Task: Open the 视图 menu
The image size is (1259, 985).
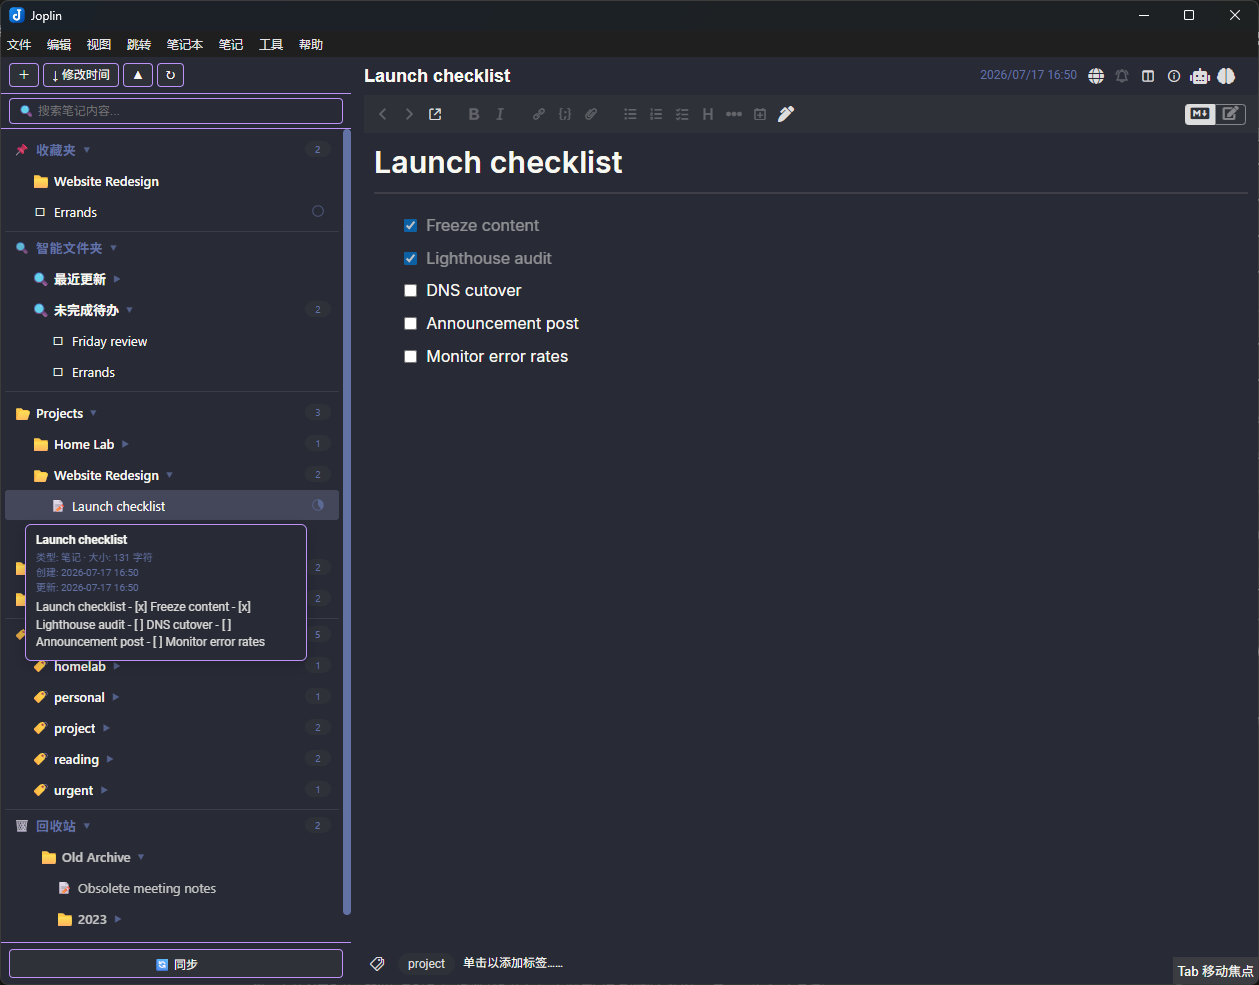Action: coord(99,45)
